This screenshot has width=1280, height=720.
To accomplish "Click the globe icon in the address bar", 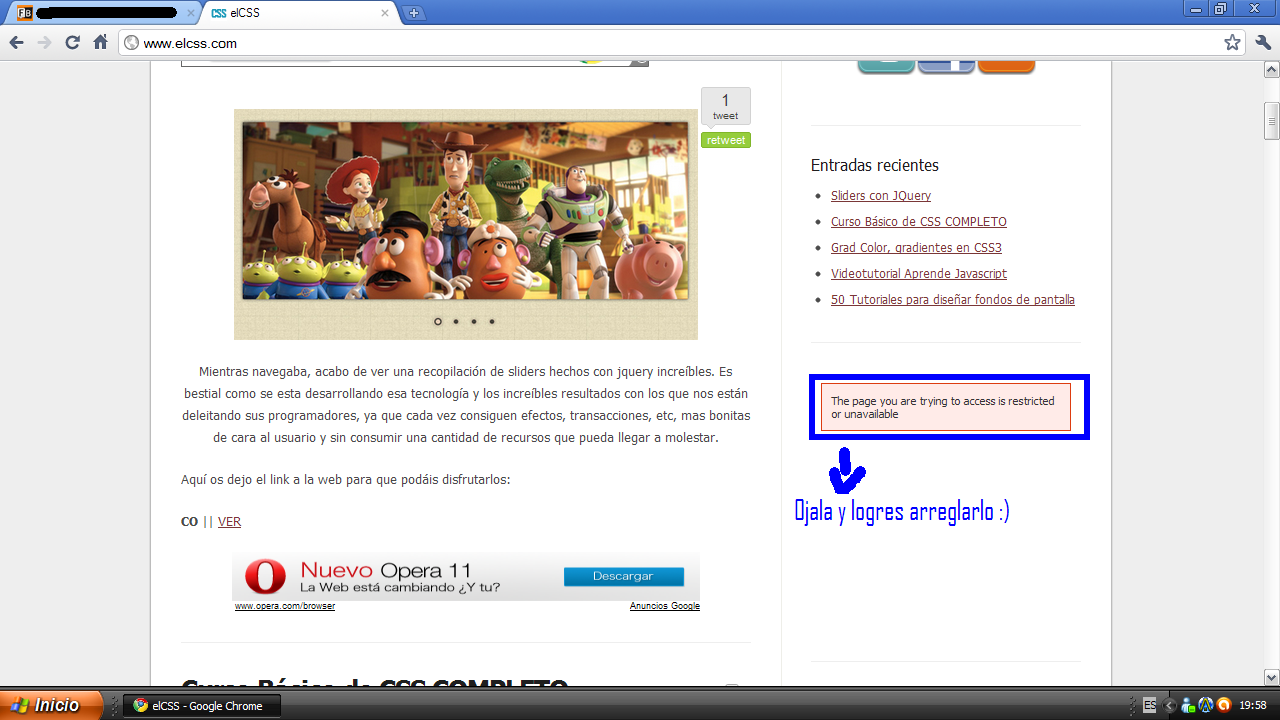I will [x=131, y=43].
